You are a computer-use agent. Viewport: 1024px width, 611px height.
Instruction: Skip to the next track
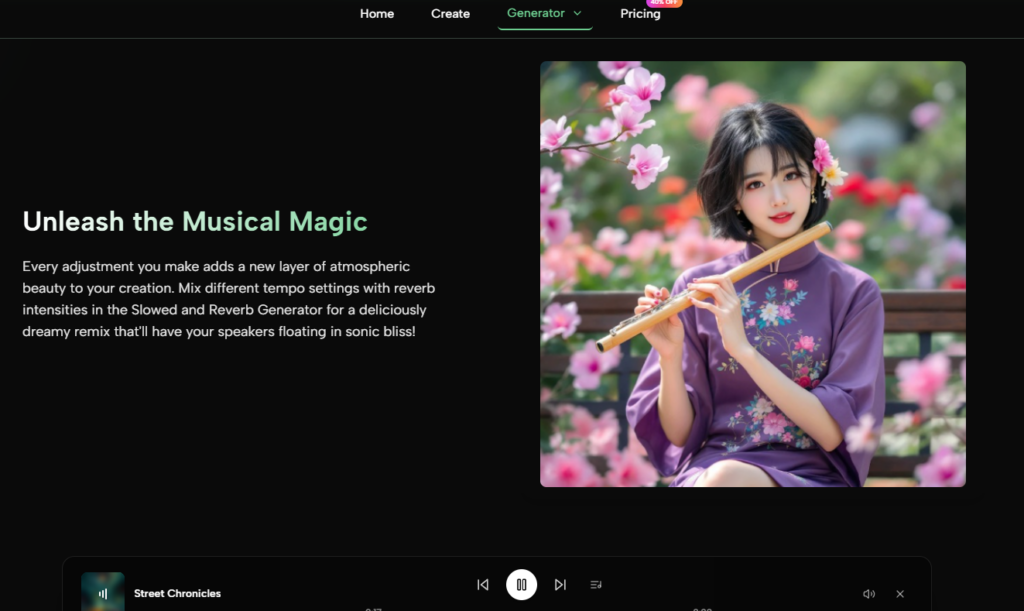(x=560, y=585)
